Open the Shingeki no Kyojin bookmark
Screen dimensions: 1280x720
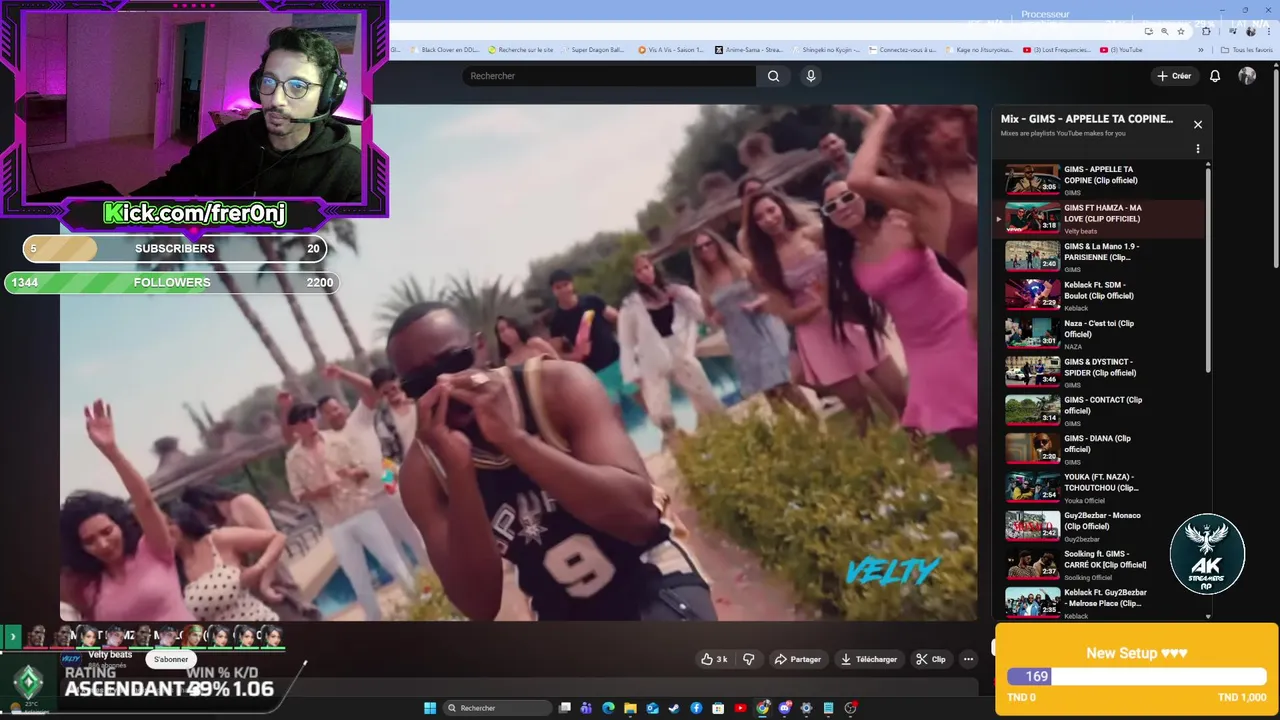coord(825,50)
